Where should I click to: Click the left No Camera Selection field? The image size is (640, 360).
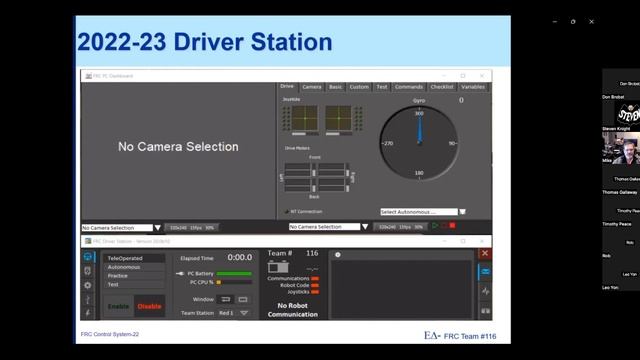[117, 228]
